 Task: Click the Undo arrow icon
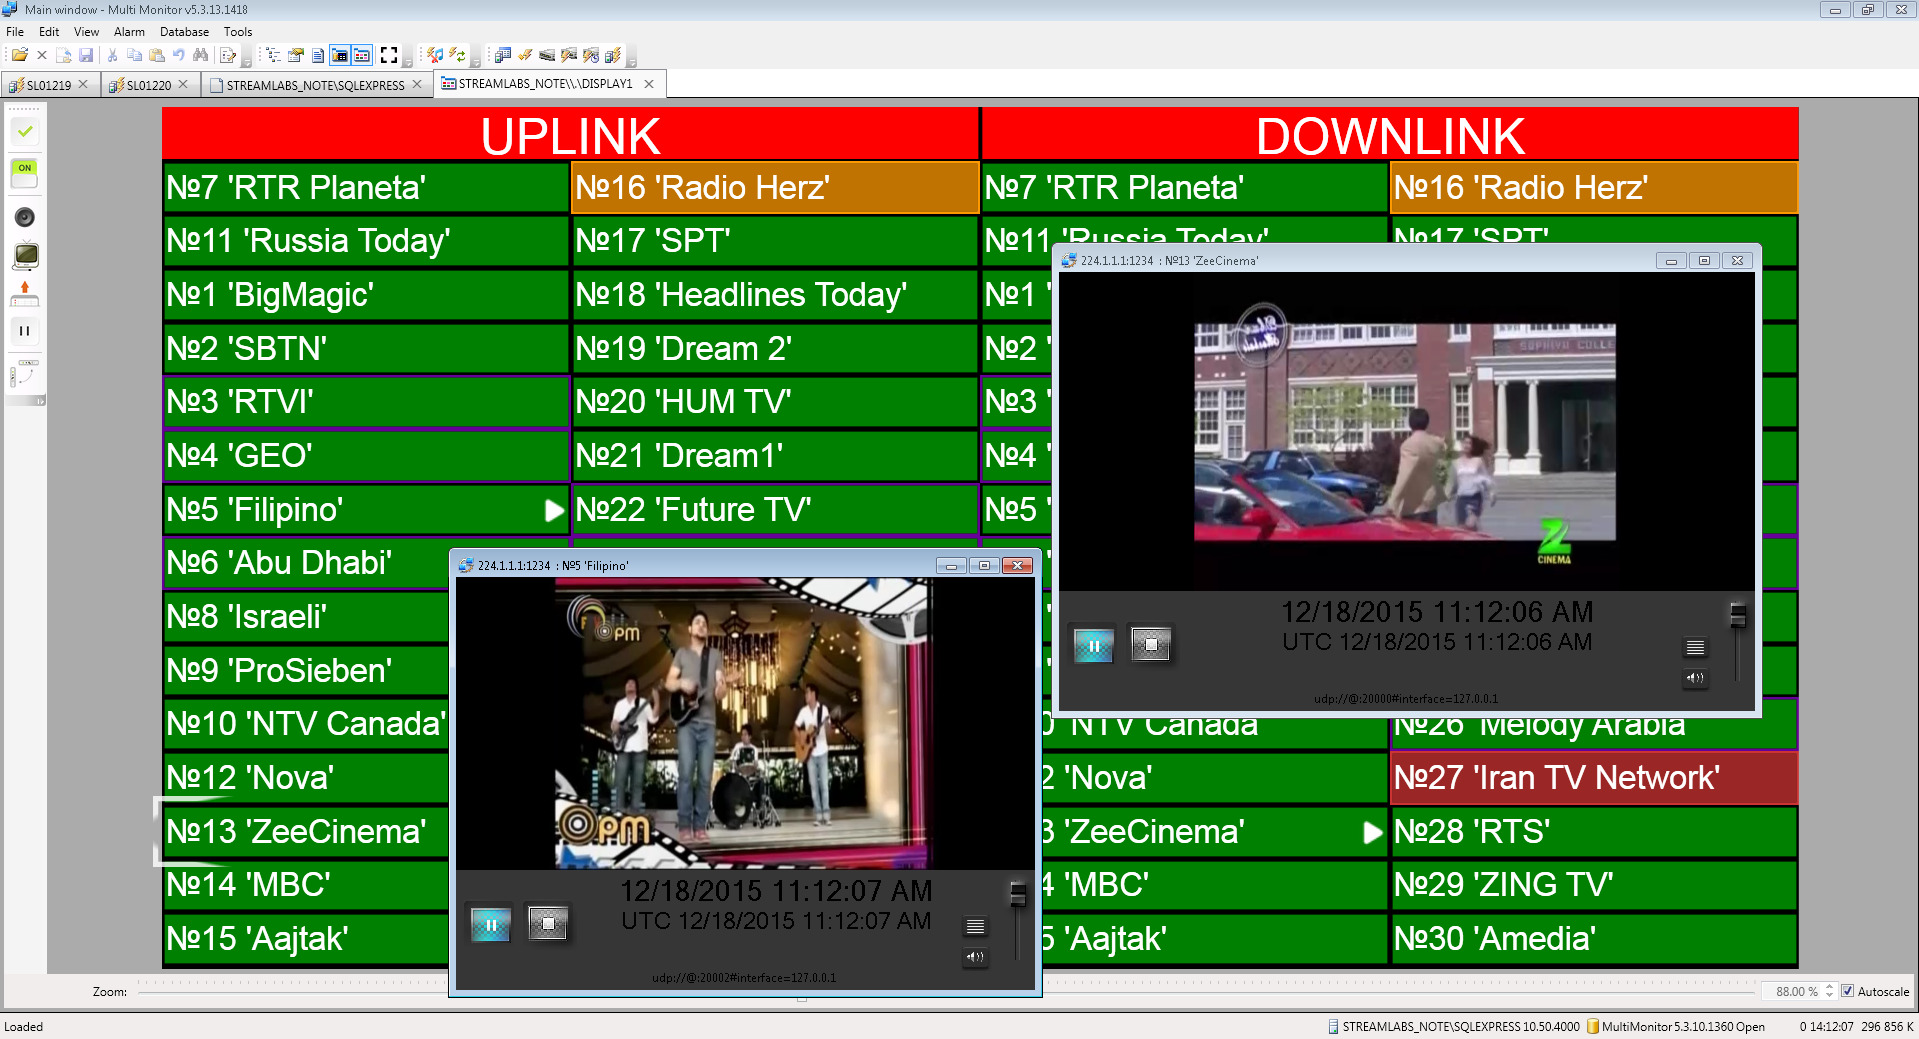[178, 55]
